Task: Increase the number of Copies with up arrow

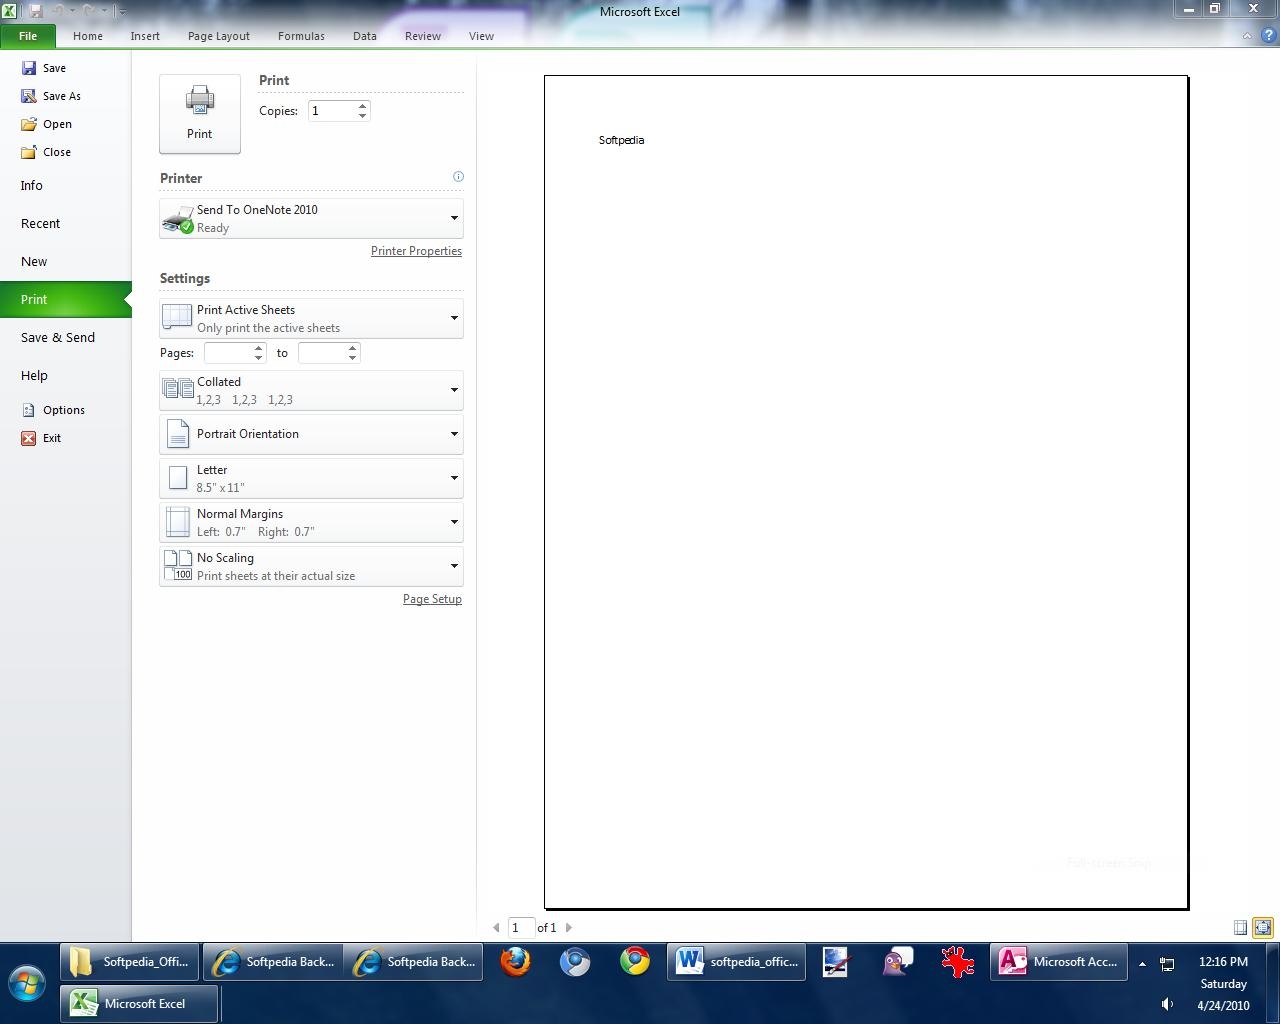Action: [363, 105]
